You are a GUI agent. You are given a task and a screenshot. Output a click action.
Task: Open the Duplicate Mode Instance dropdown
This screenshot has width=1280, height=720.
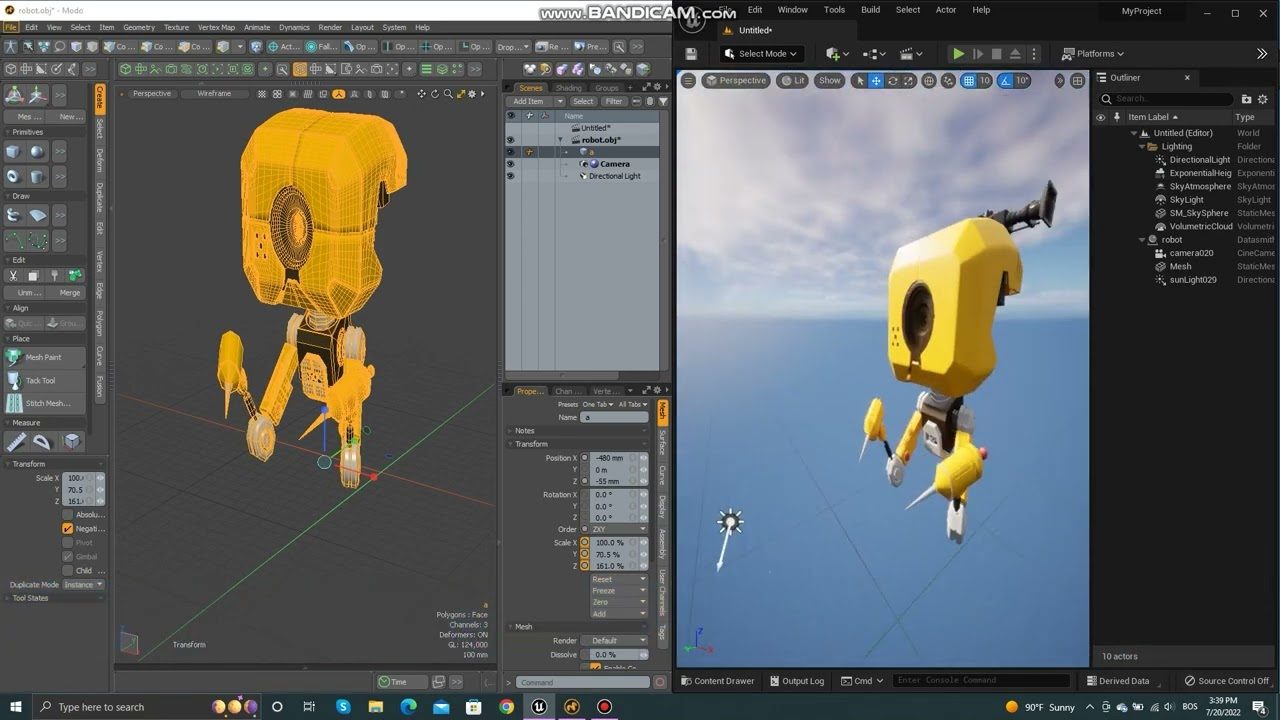(x=83, y=585)
